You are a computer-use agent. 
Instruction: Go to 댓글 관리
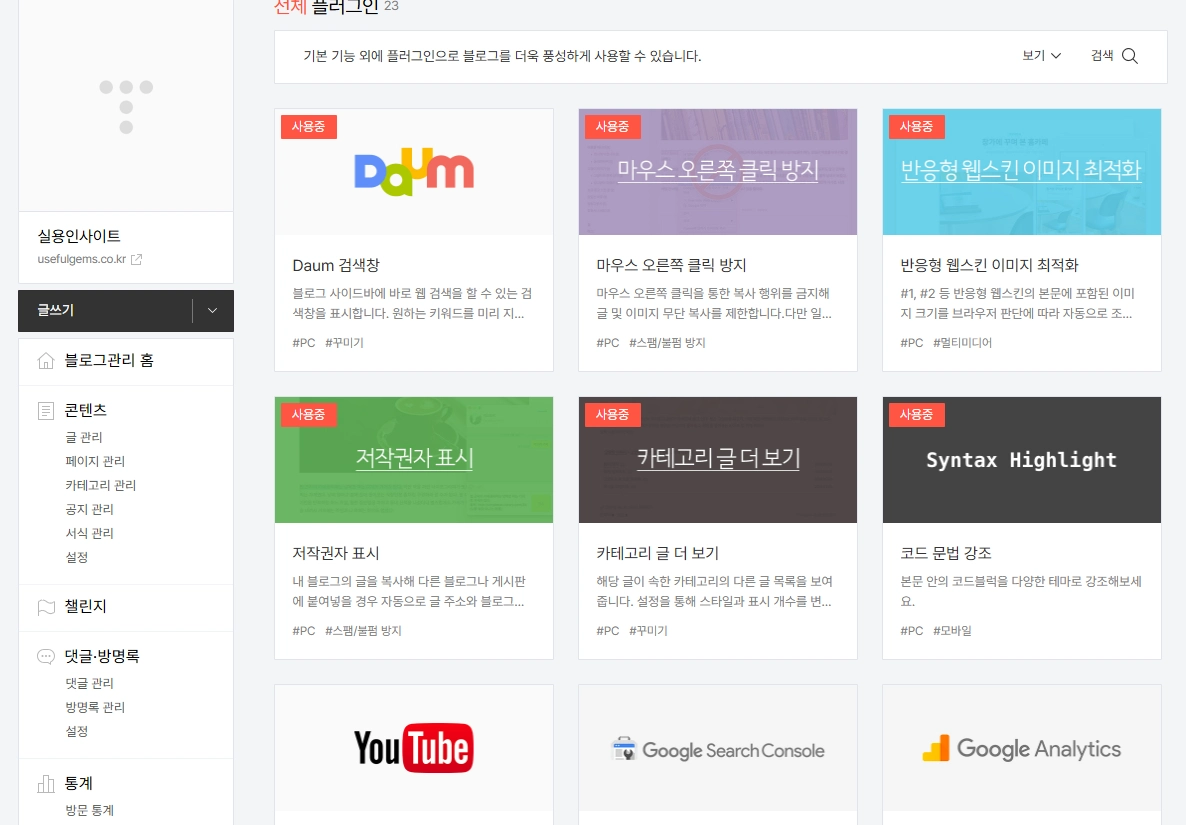click(x=89, y=684)
